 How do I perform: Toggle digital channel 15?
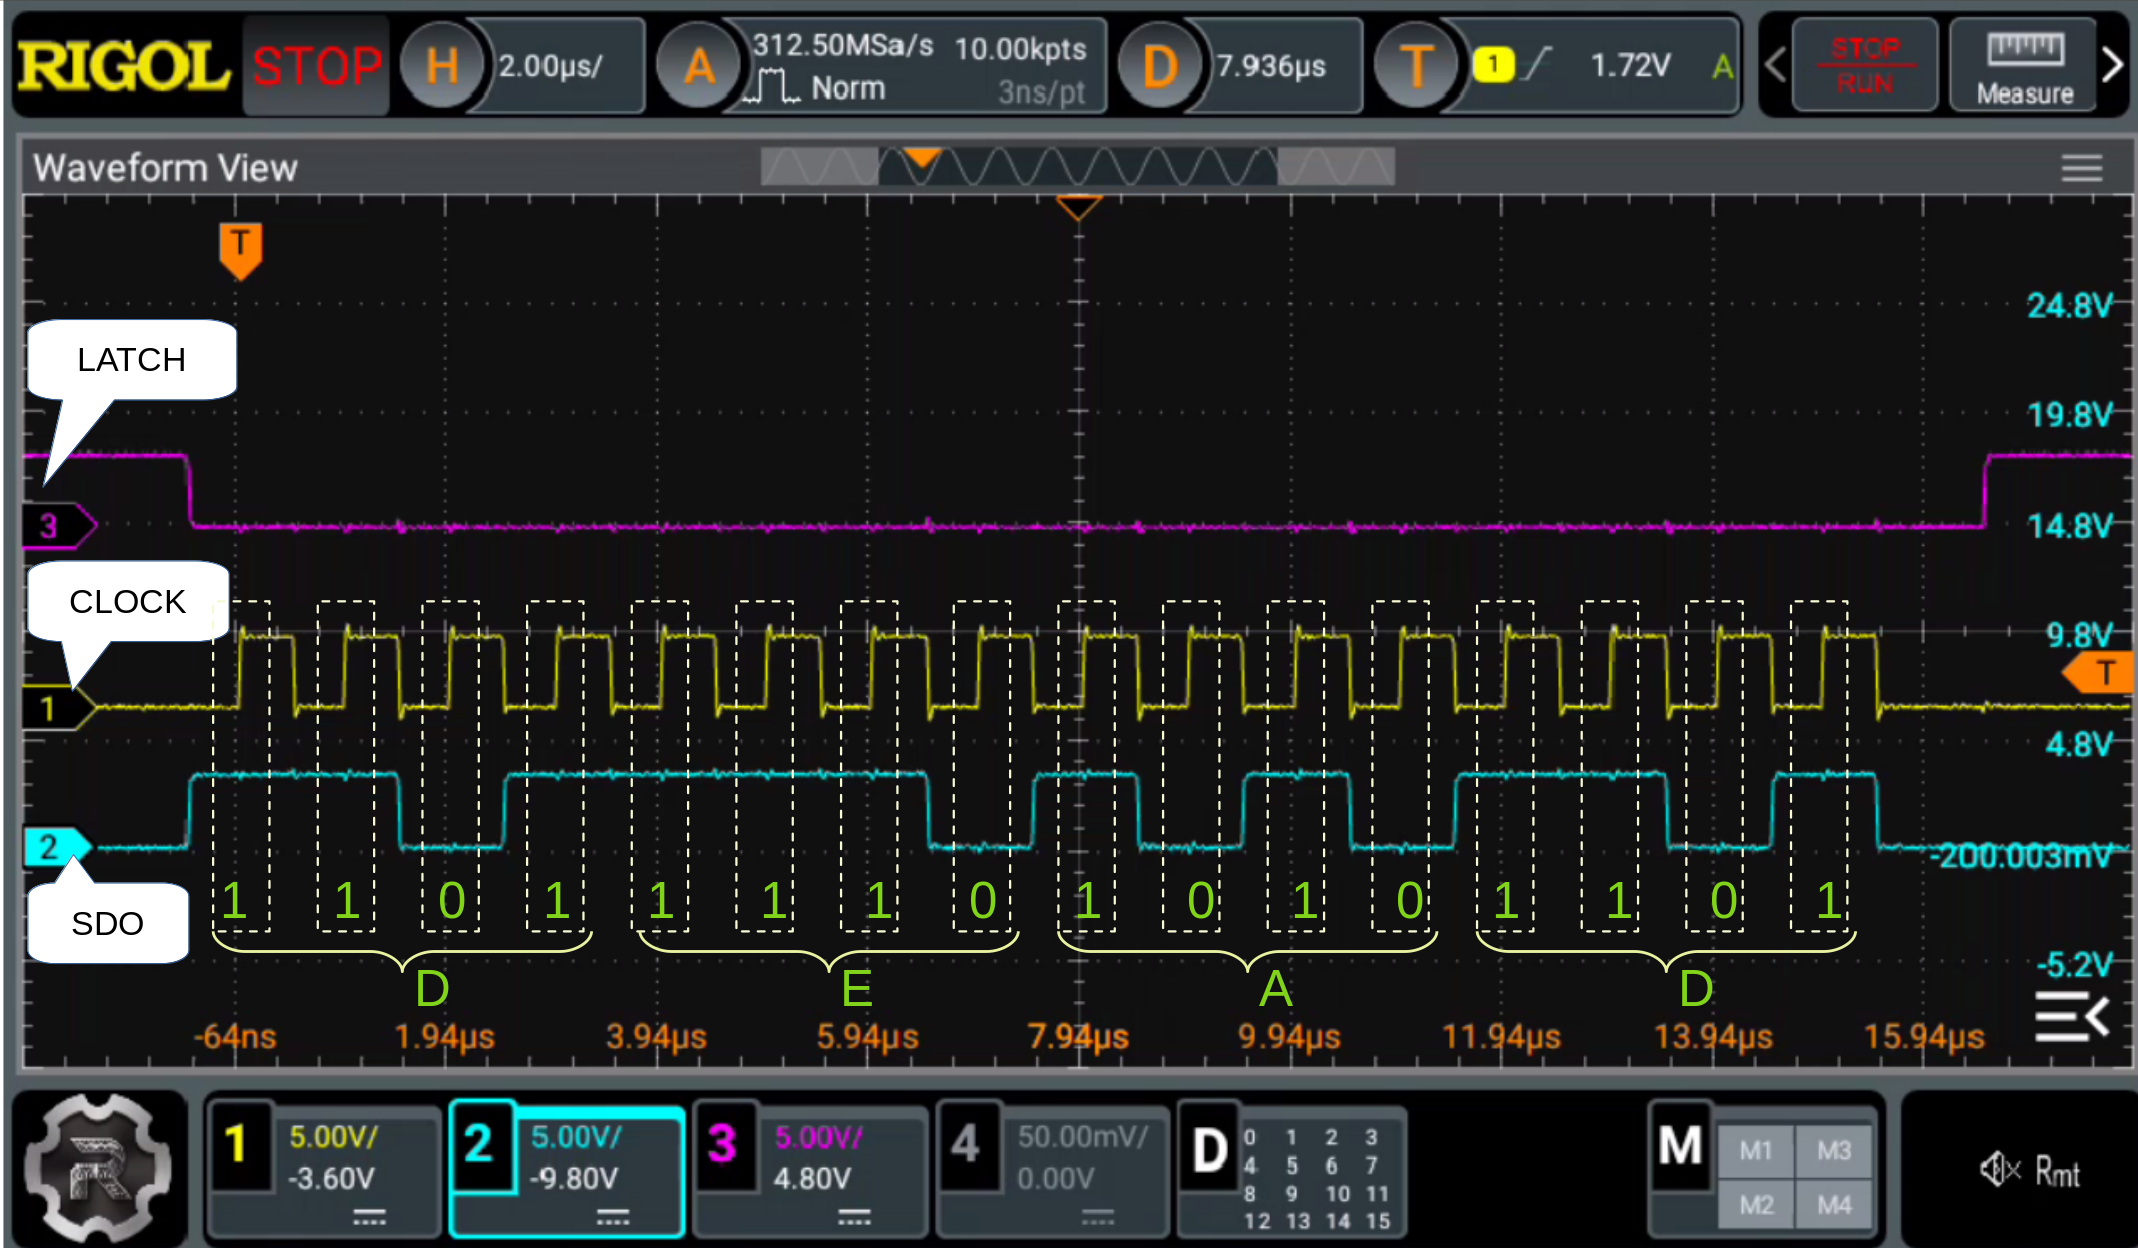1378,1221
